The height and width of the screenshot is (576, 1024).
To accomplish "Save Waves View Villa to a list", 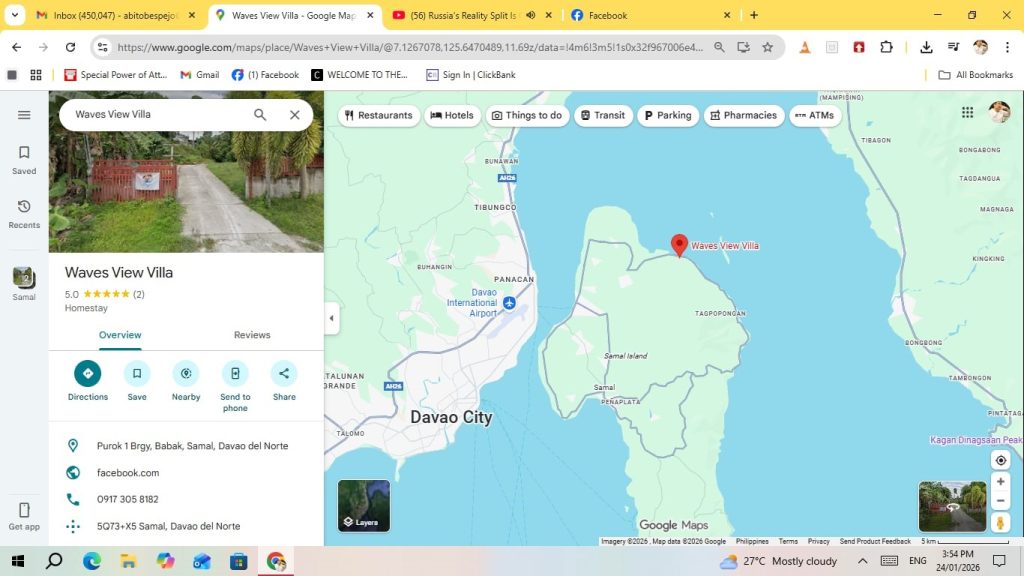I will pyautogui.click(x=137, y=374).
